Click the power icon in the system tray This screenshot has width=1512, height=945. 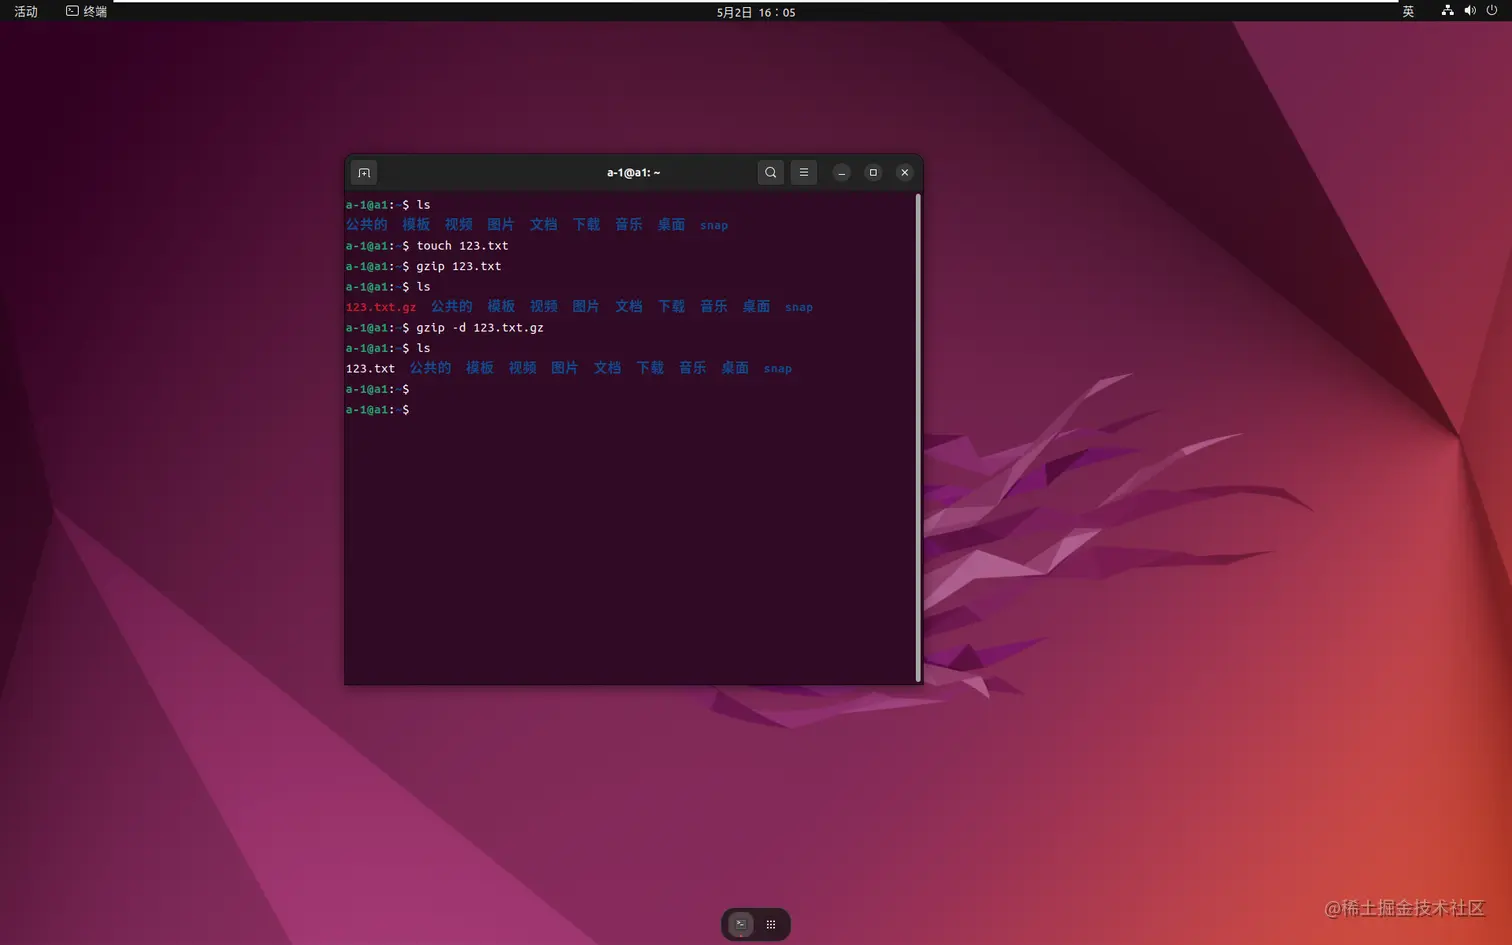(1491, 11)
